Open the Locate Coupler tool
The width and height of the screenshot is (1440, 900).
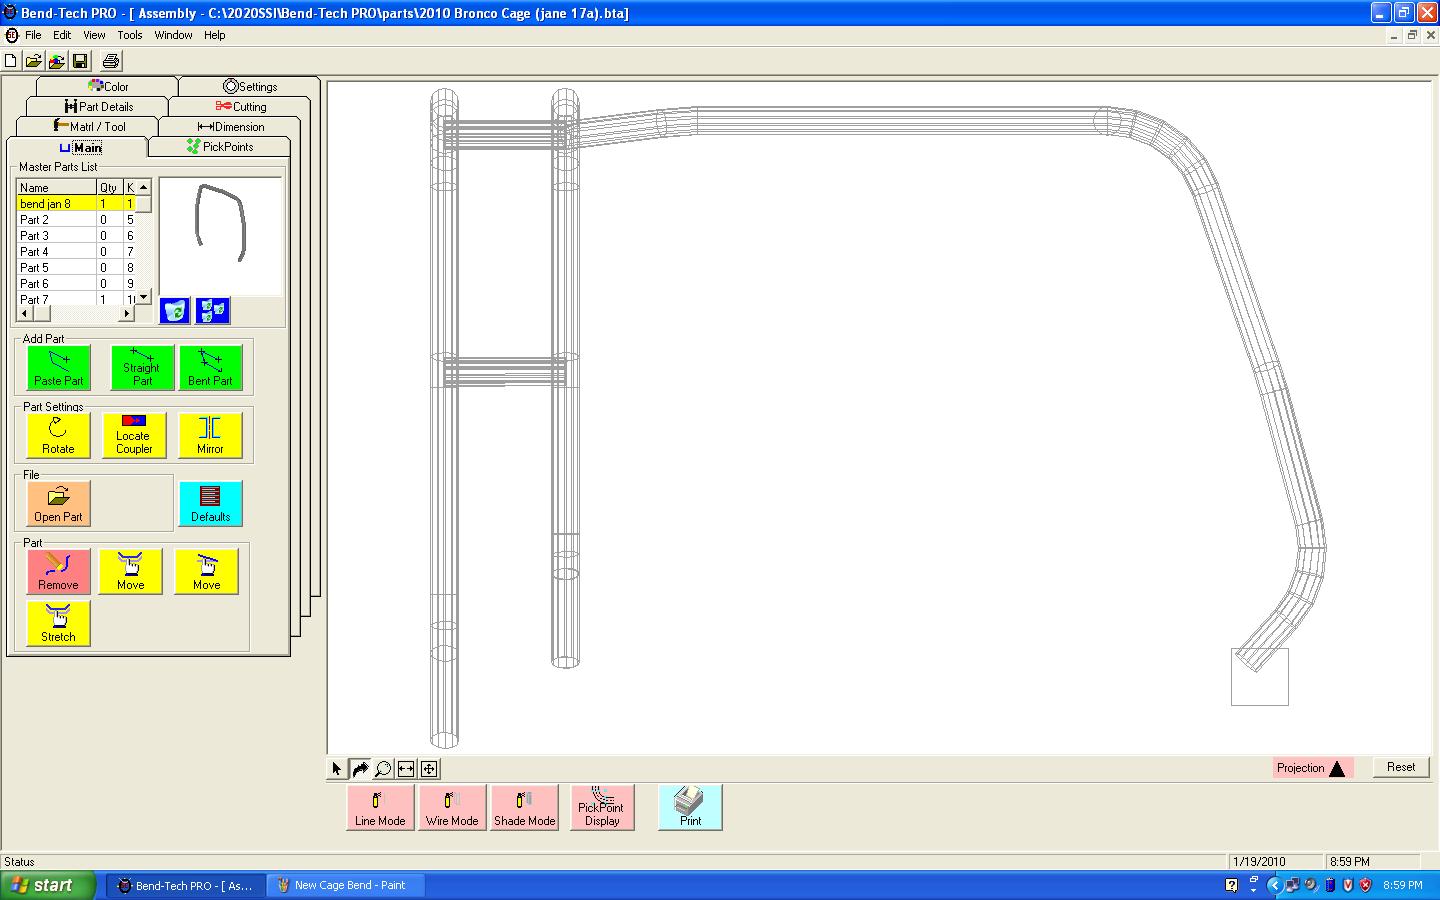(134, 435)
